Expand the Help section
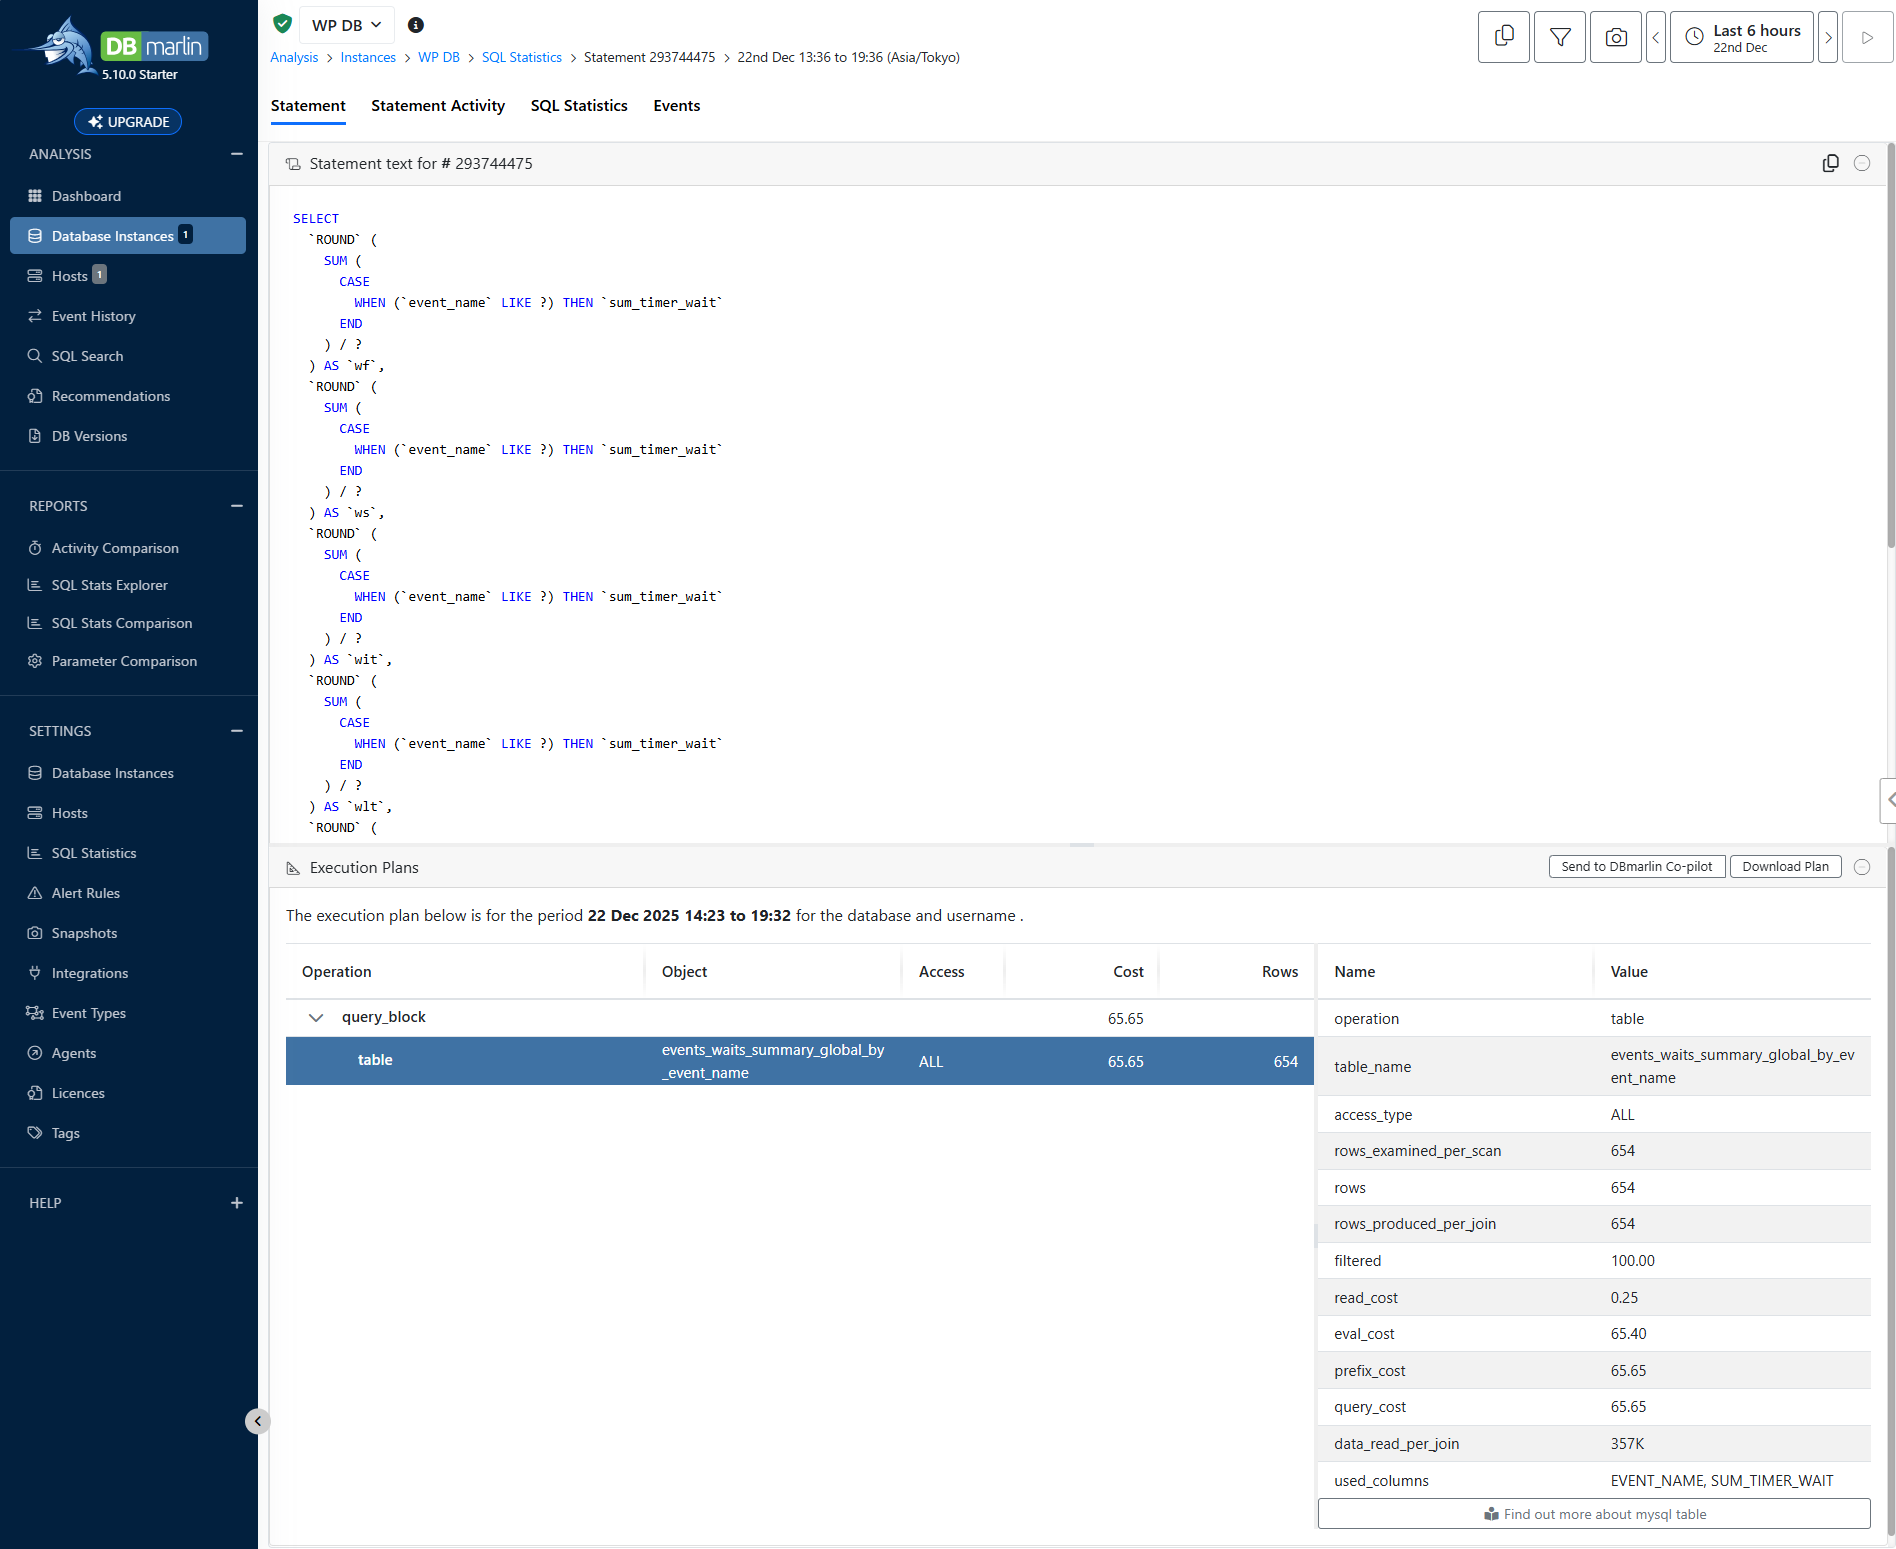 point(237,1203)
